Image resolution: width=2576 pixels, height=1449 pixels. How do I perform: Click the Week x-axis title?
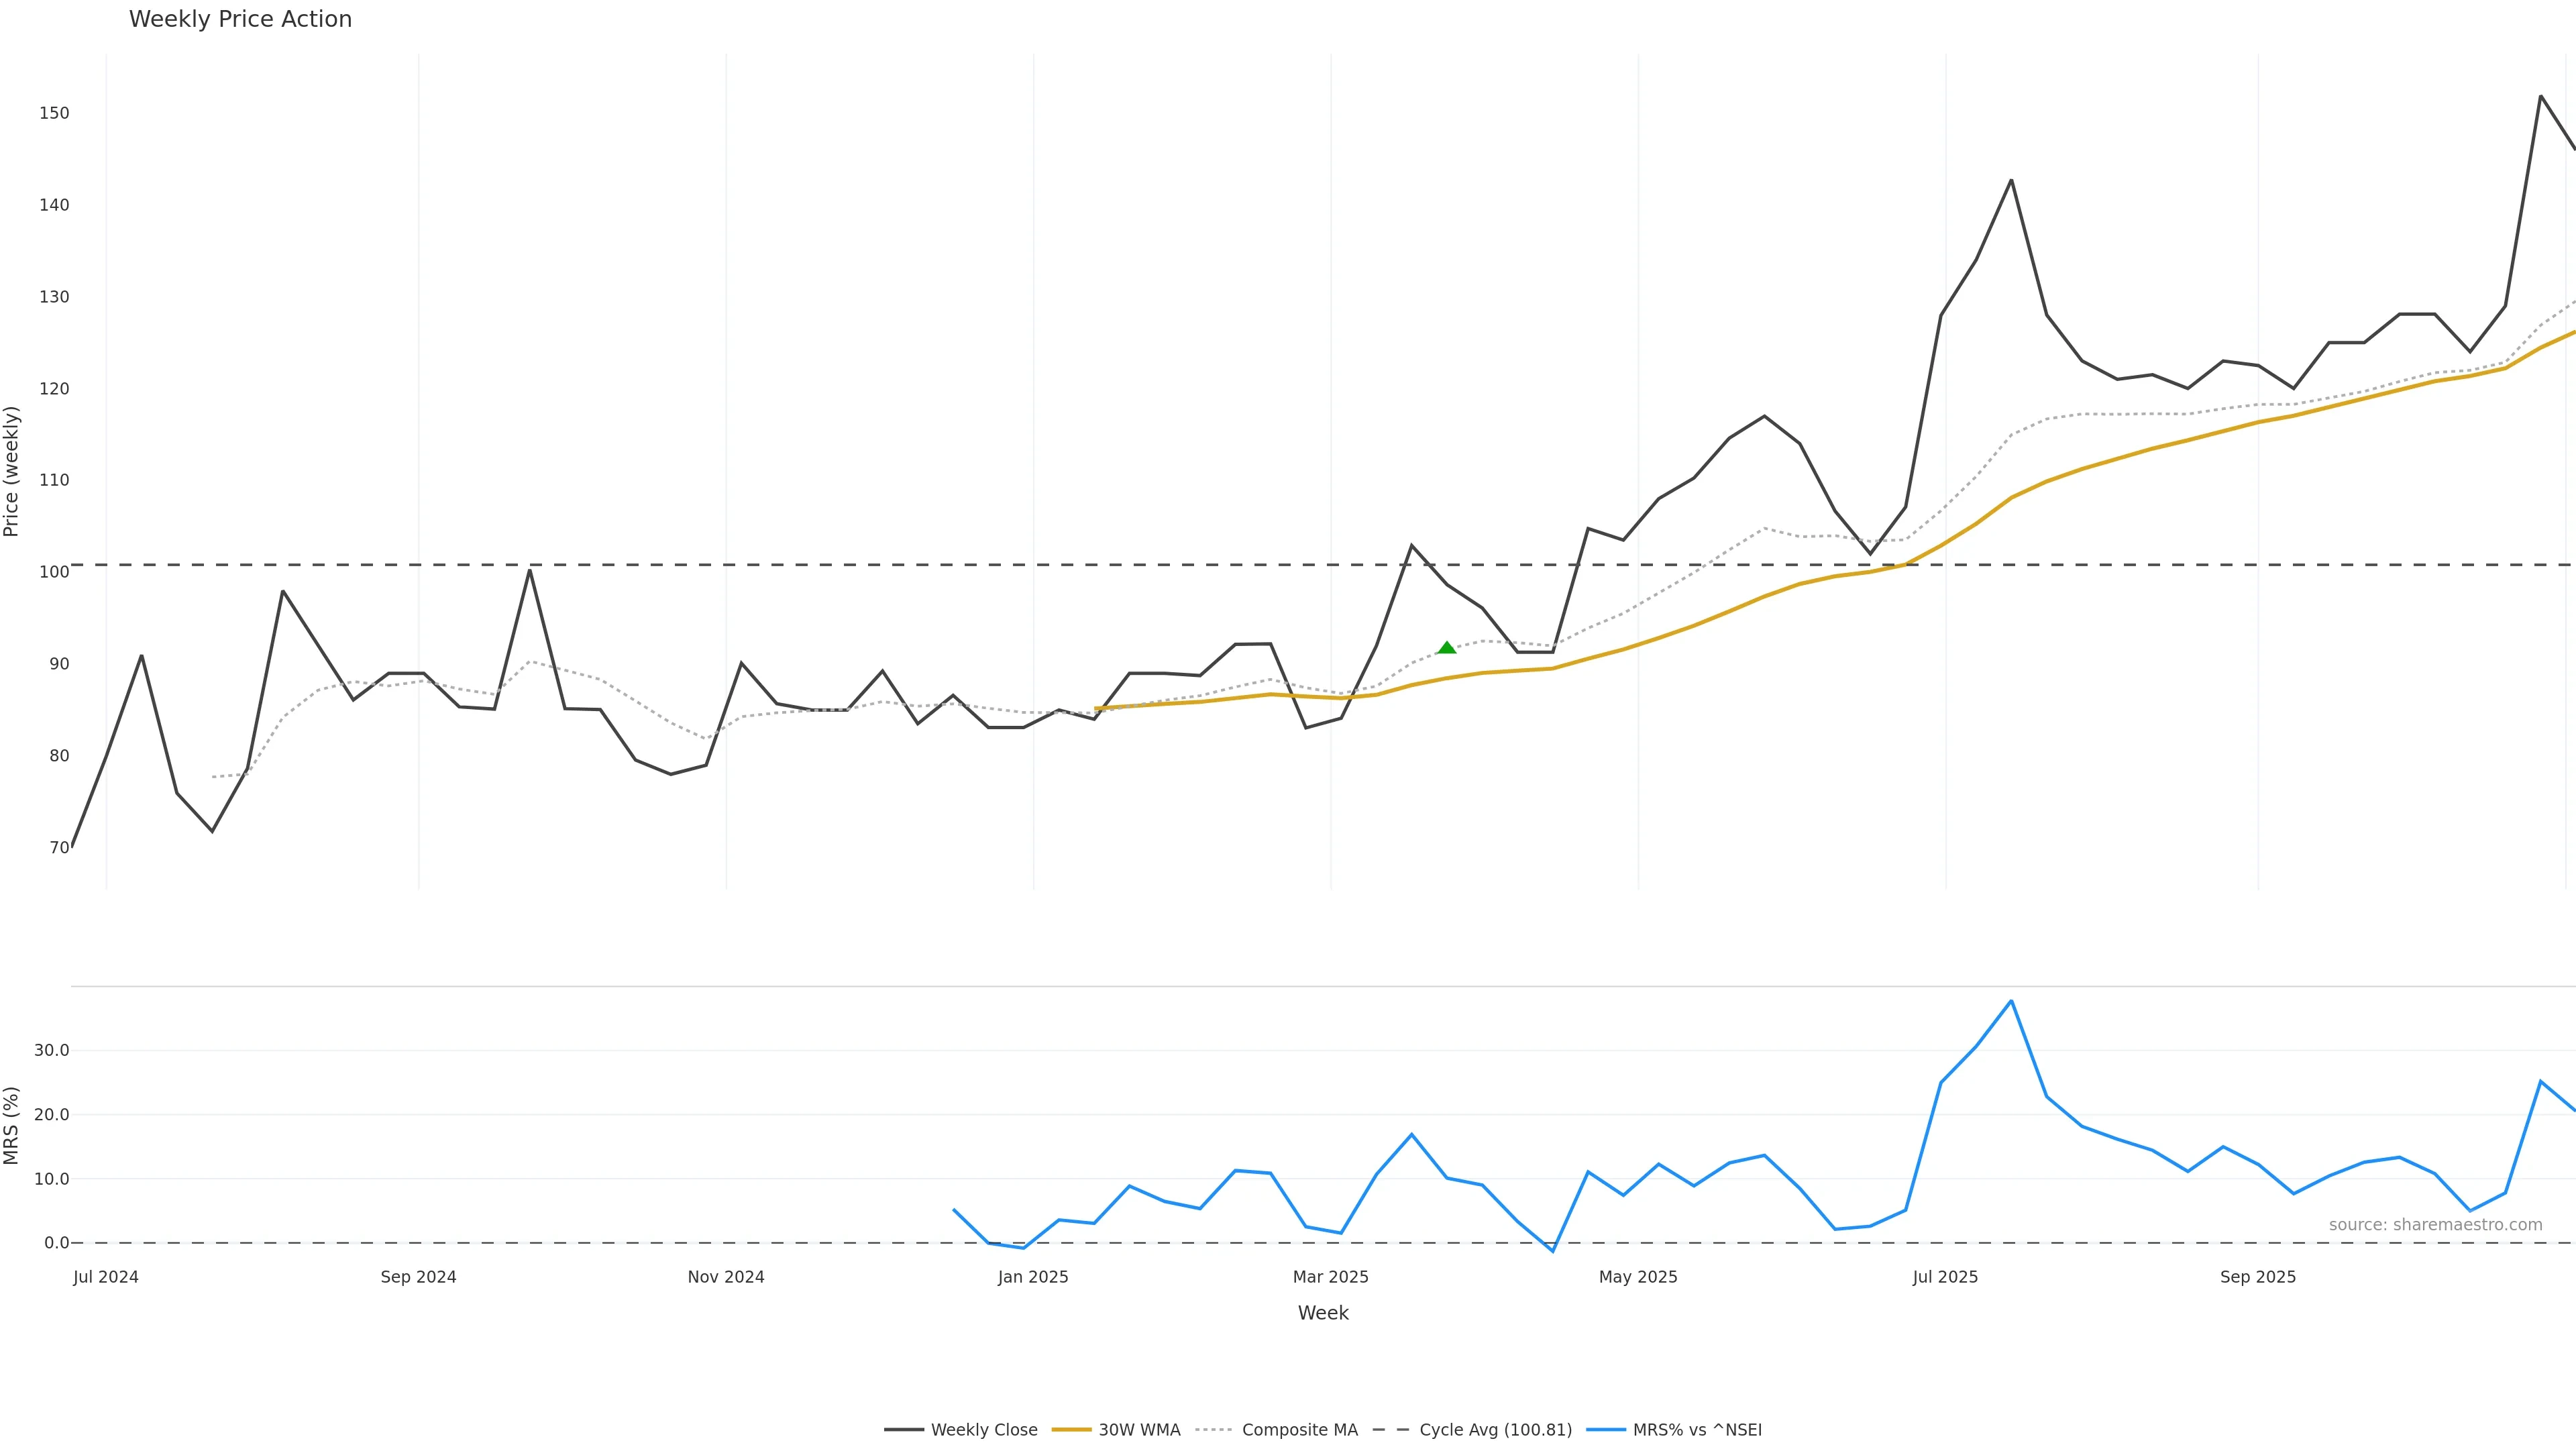(x=1323, y=1313)
